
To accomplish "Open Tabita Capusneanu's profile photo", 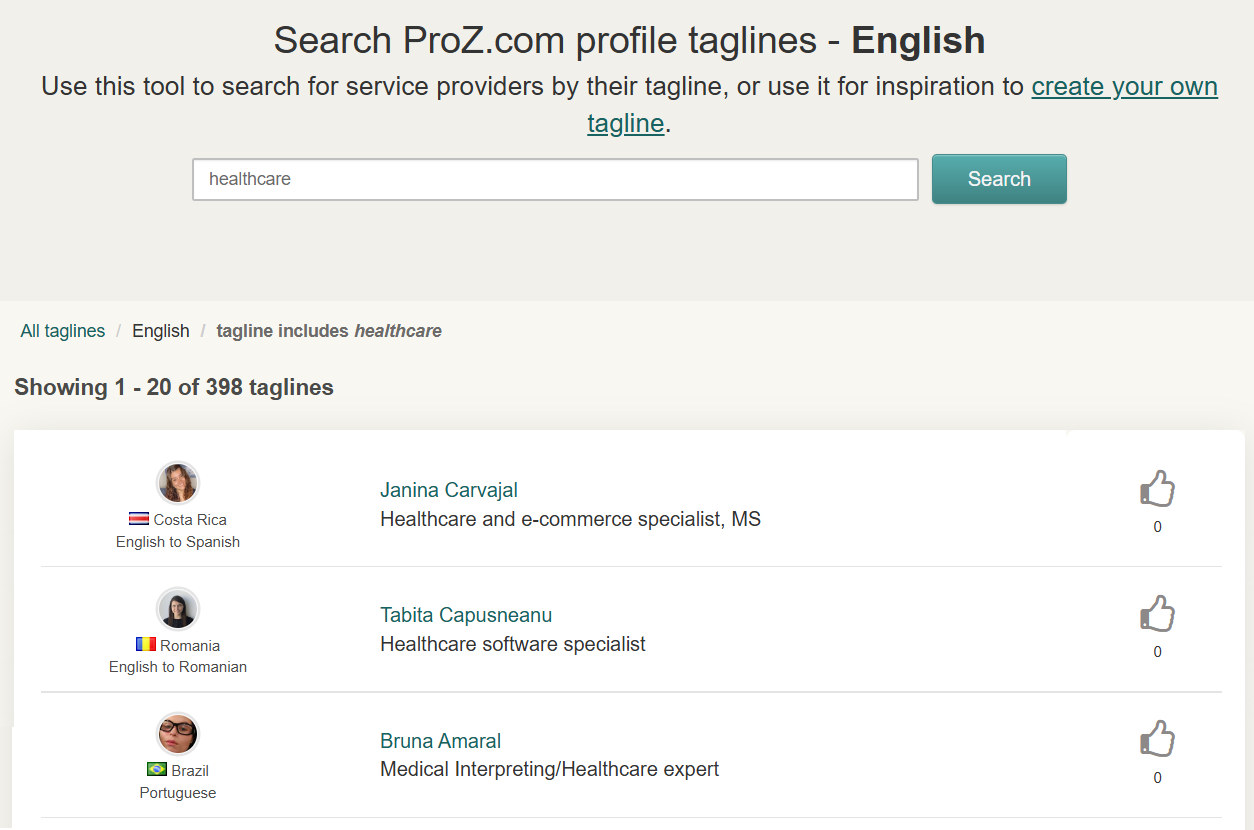I will (178, 609).
